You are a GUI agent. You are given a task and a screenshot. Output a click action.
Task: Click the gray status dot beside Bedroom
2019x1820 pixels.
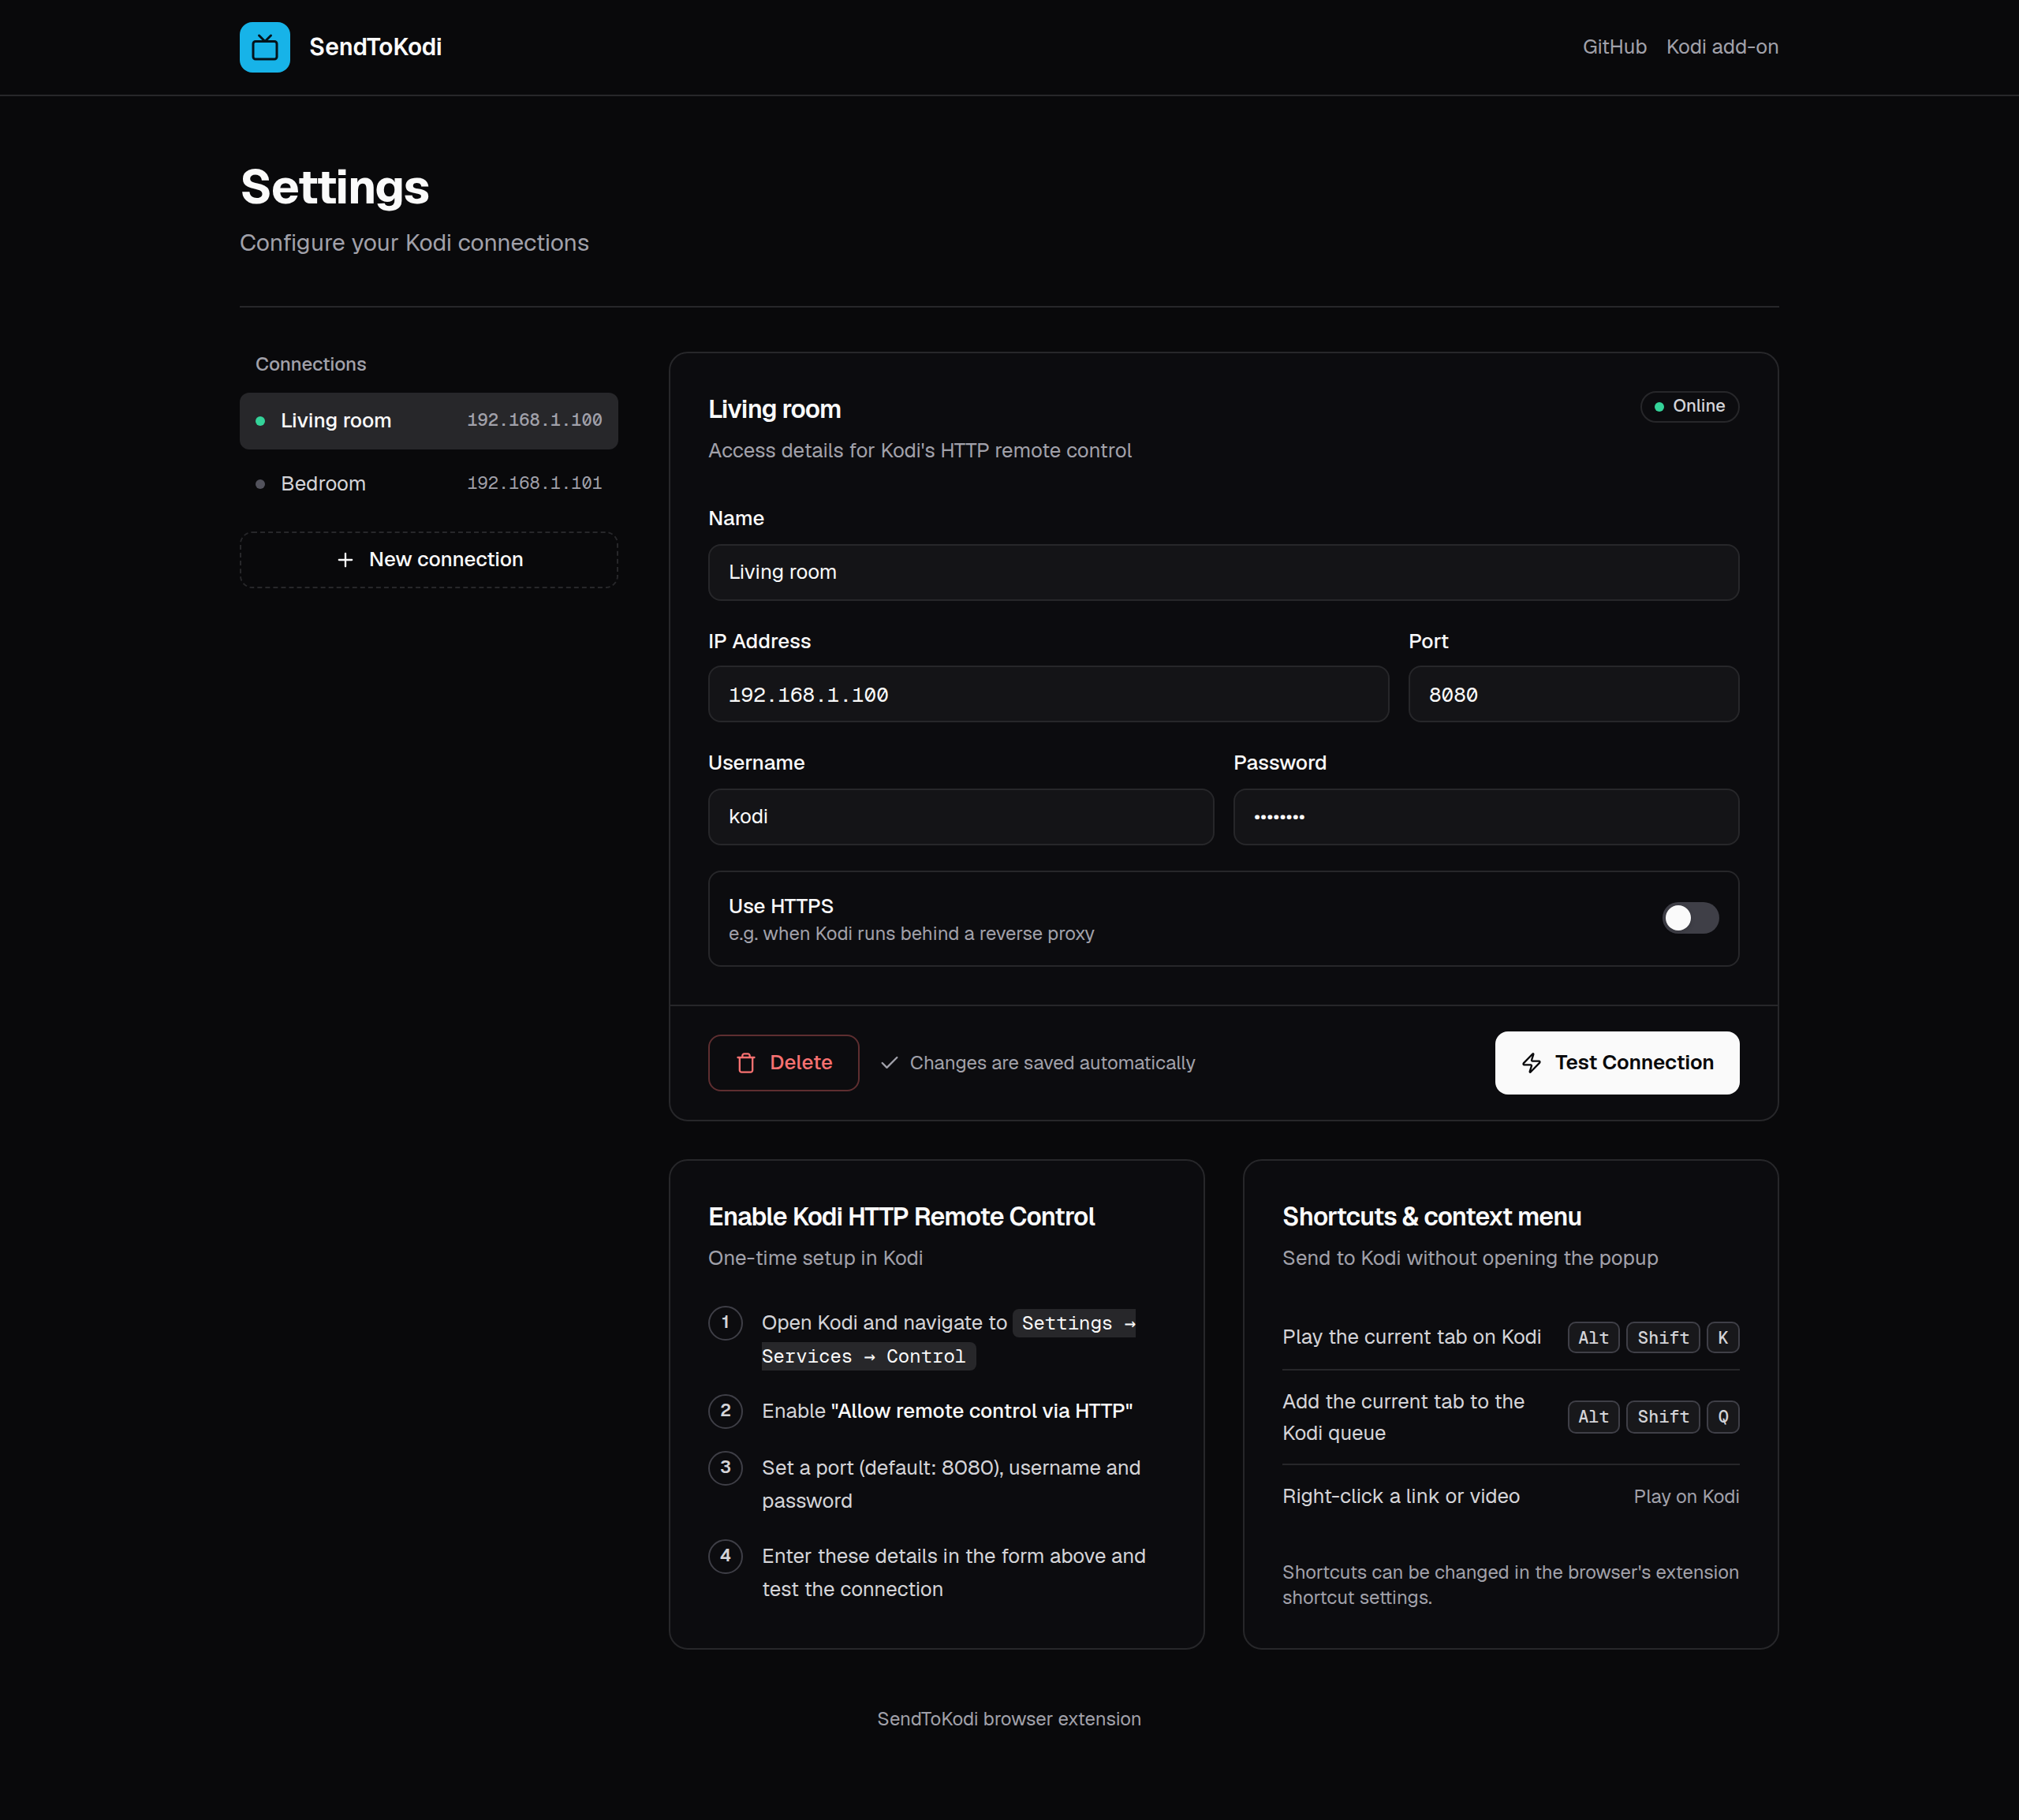260,484
